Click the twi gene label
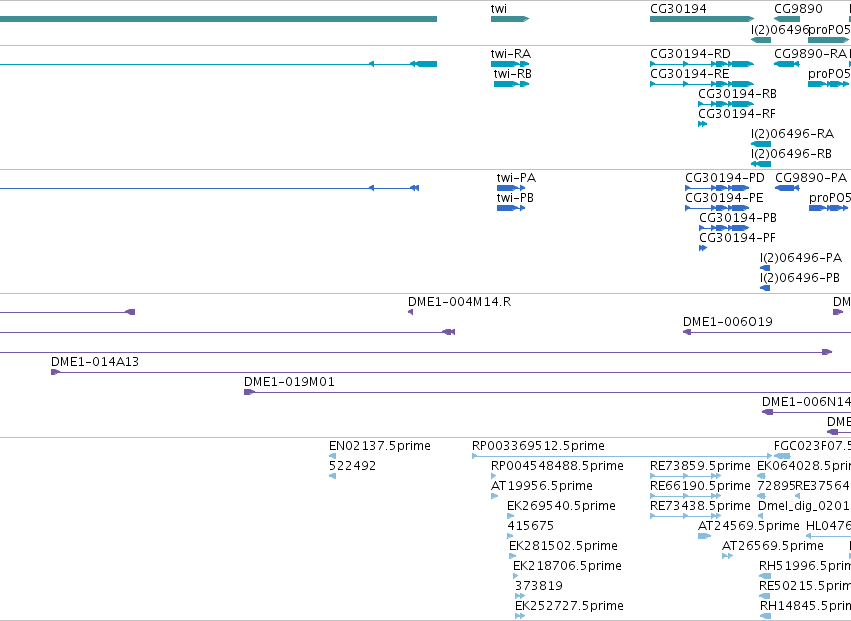The image size is (851, 621). [498, 9]
